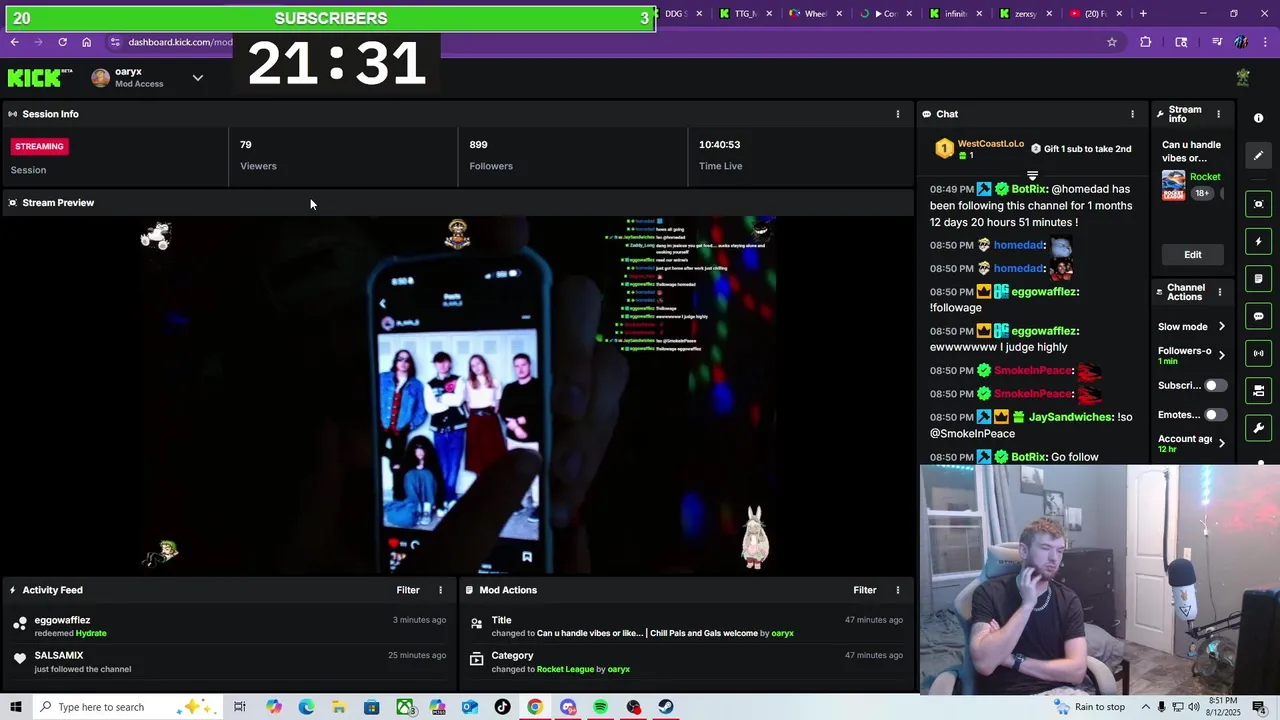
Task: Open Chrome profile avatar
Action: [1241, 42]
